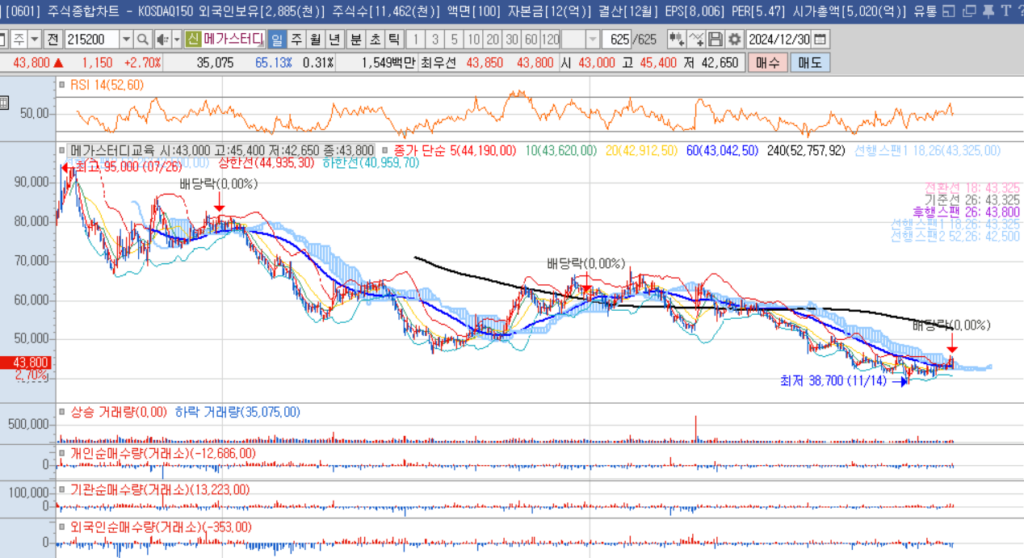1024x558 pixels.
Task: Toggle the 상승 거래량 volume indicator marker
Action: [x=62, y=411]
